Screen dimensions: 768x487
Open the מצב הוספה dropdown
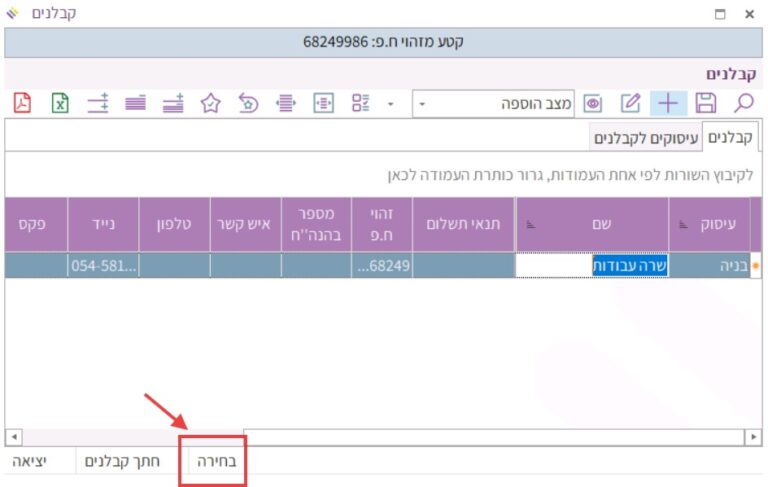coord(422,103)
